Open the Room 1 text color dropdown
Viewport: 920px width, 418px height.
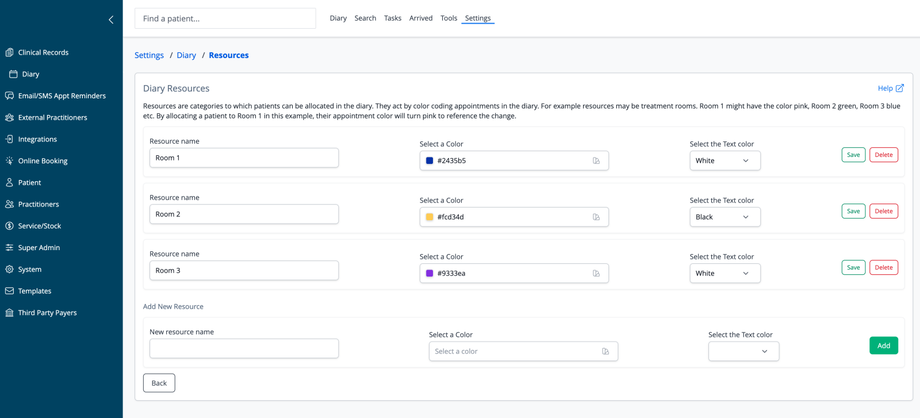725,160
